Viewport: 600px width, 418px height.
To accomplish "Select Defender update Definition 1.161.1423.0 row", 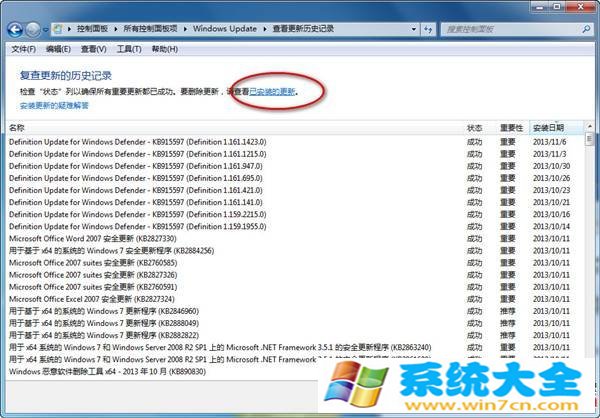I will pos(295,142).
